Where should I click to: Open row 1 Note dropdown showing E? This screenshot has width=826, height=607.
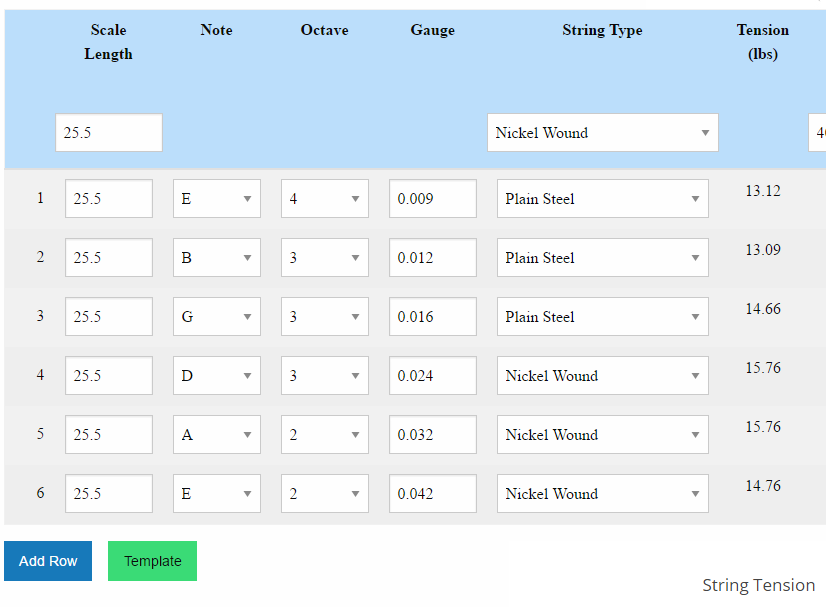click(x=216, y=199)
